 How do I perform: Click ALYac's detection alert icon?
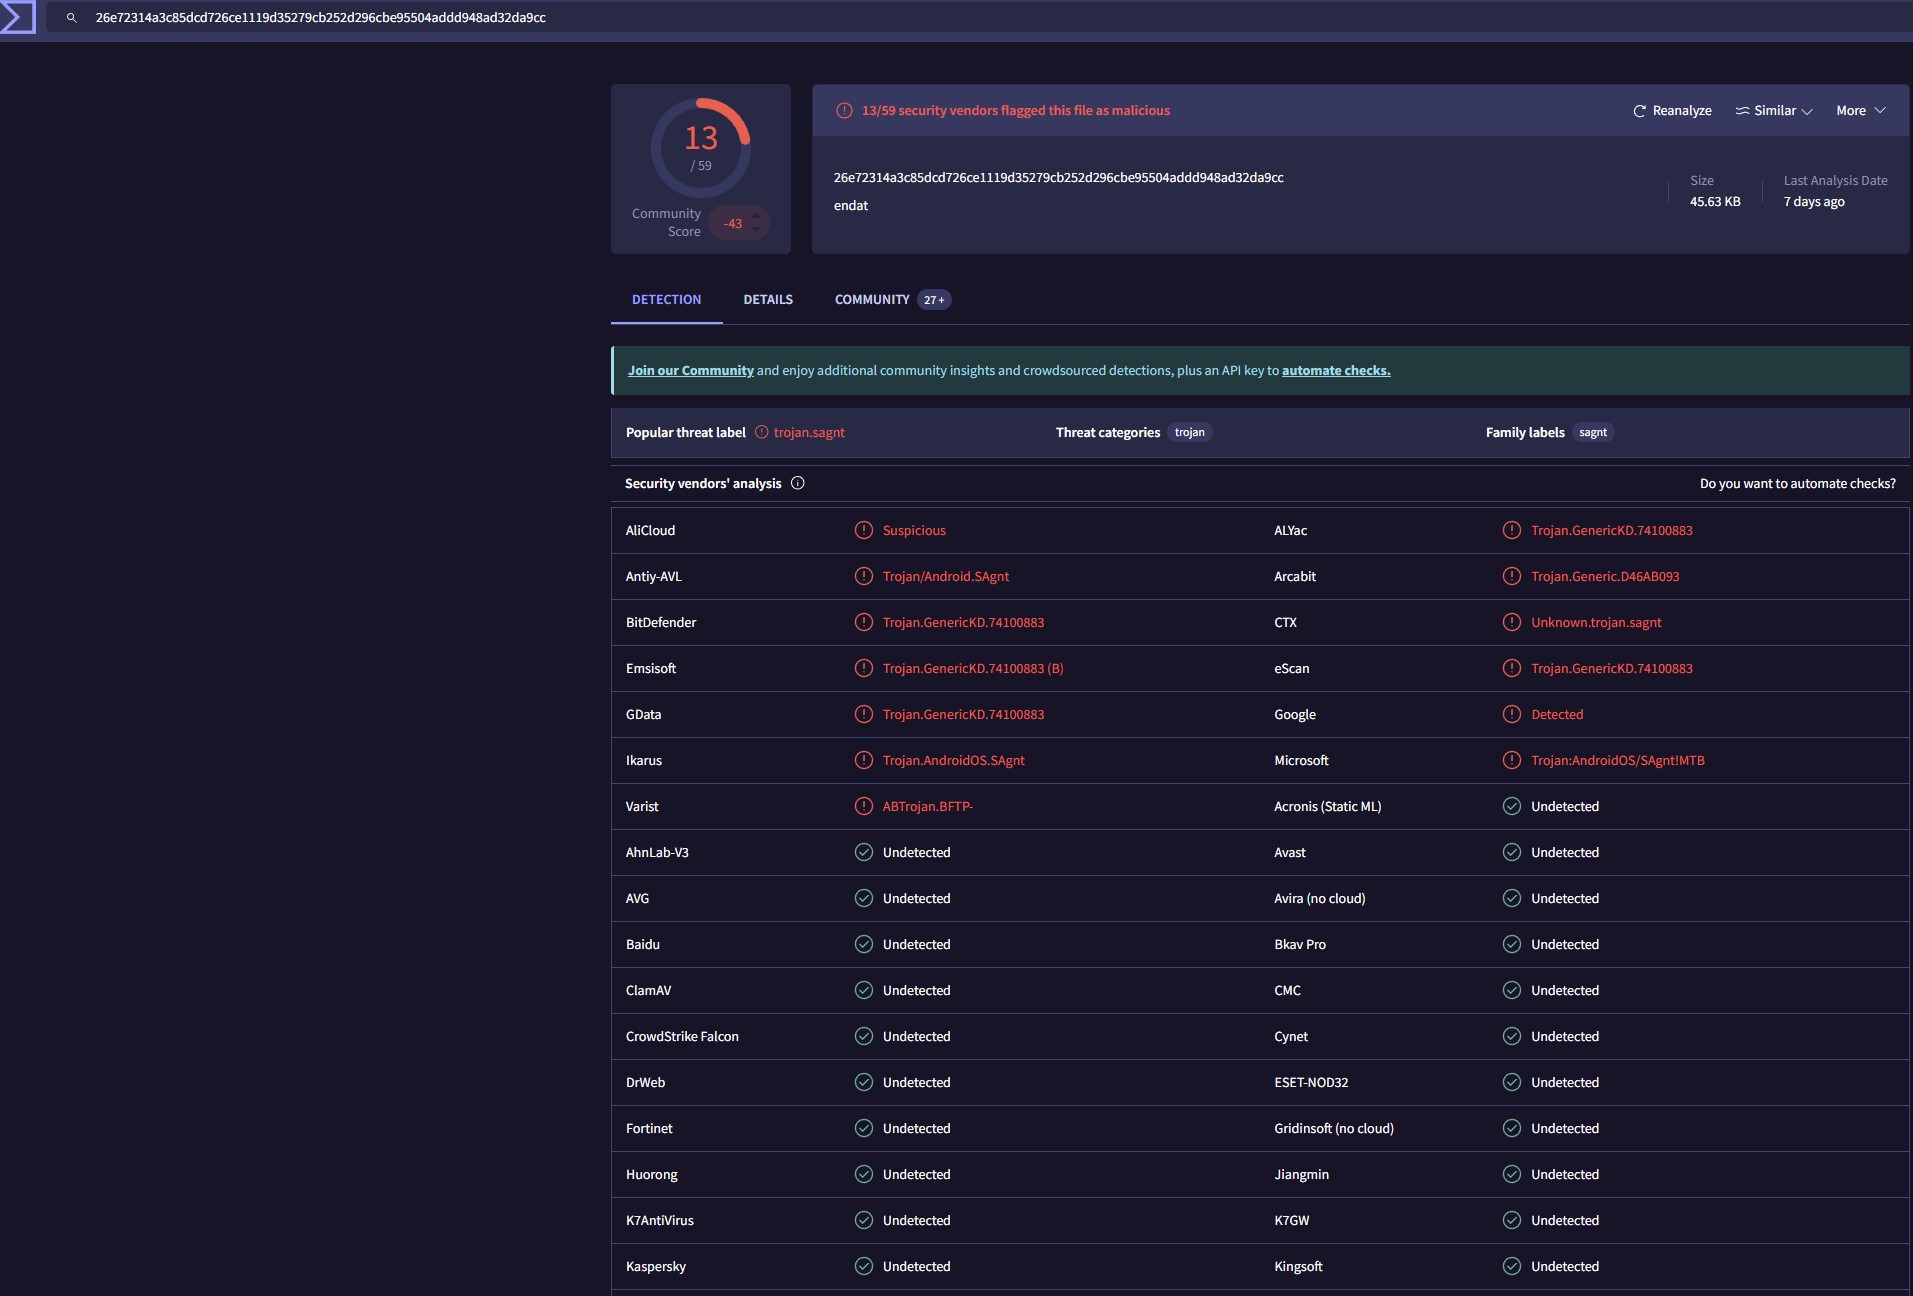coord(1512,530)
